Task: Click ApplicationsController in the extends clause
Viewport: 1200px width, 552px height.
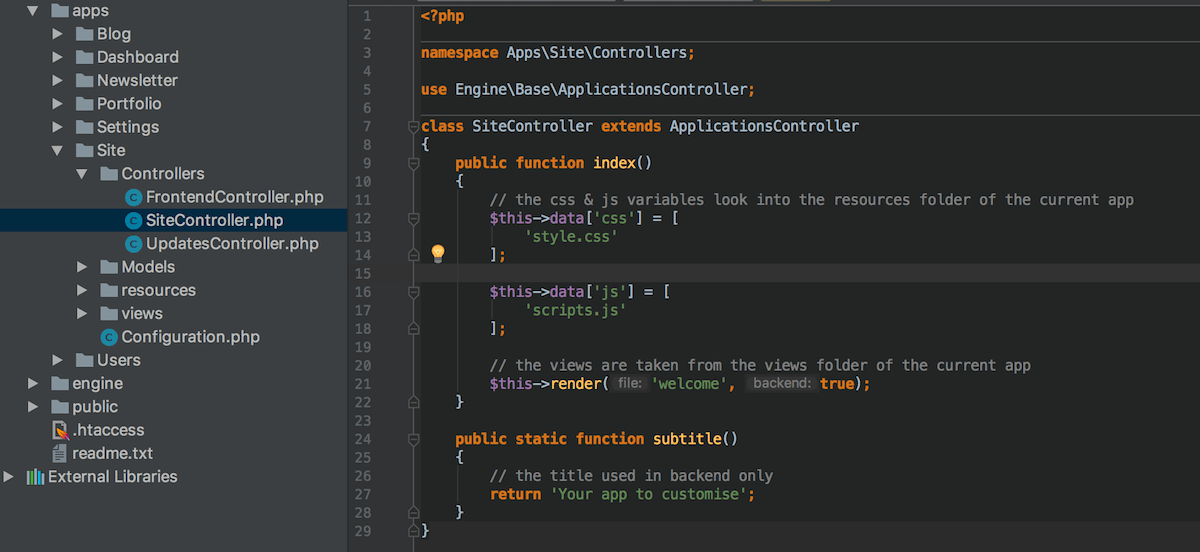Action: click(764, 126)
